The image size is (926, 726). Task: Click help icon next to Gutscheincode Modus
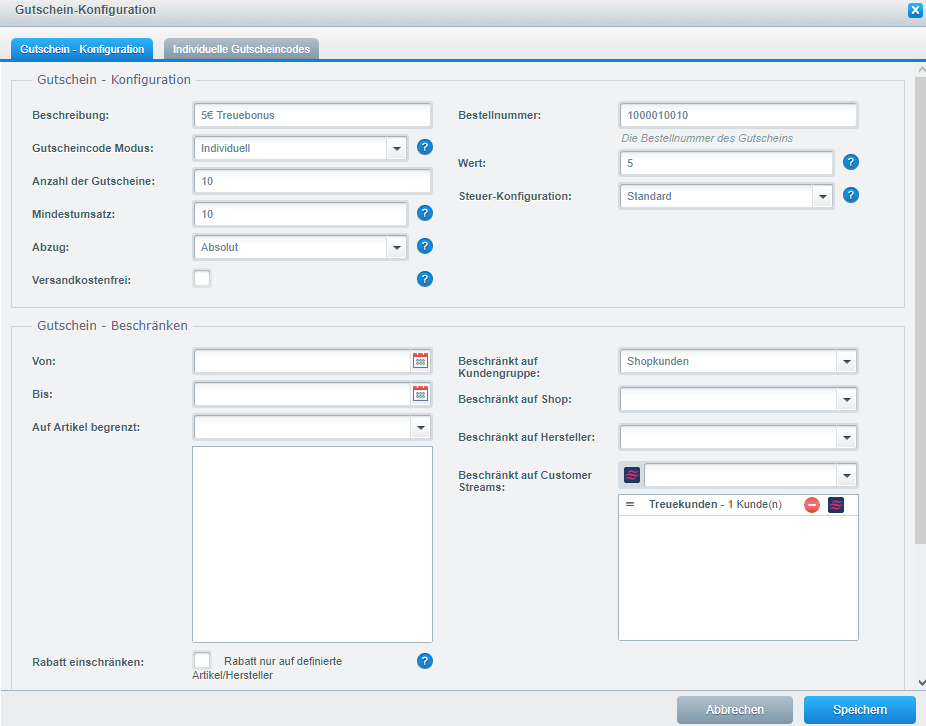[425, 148]
